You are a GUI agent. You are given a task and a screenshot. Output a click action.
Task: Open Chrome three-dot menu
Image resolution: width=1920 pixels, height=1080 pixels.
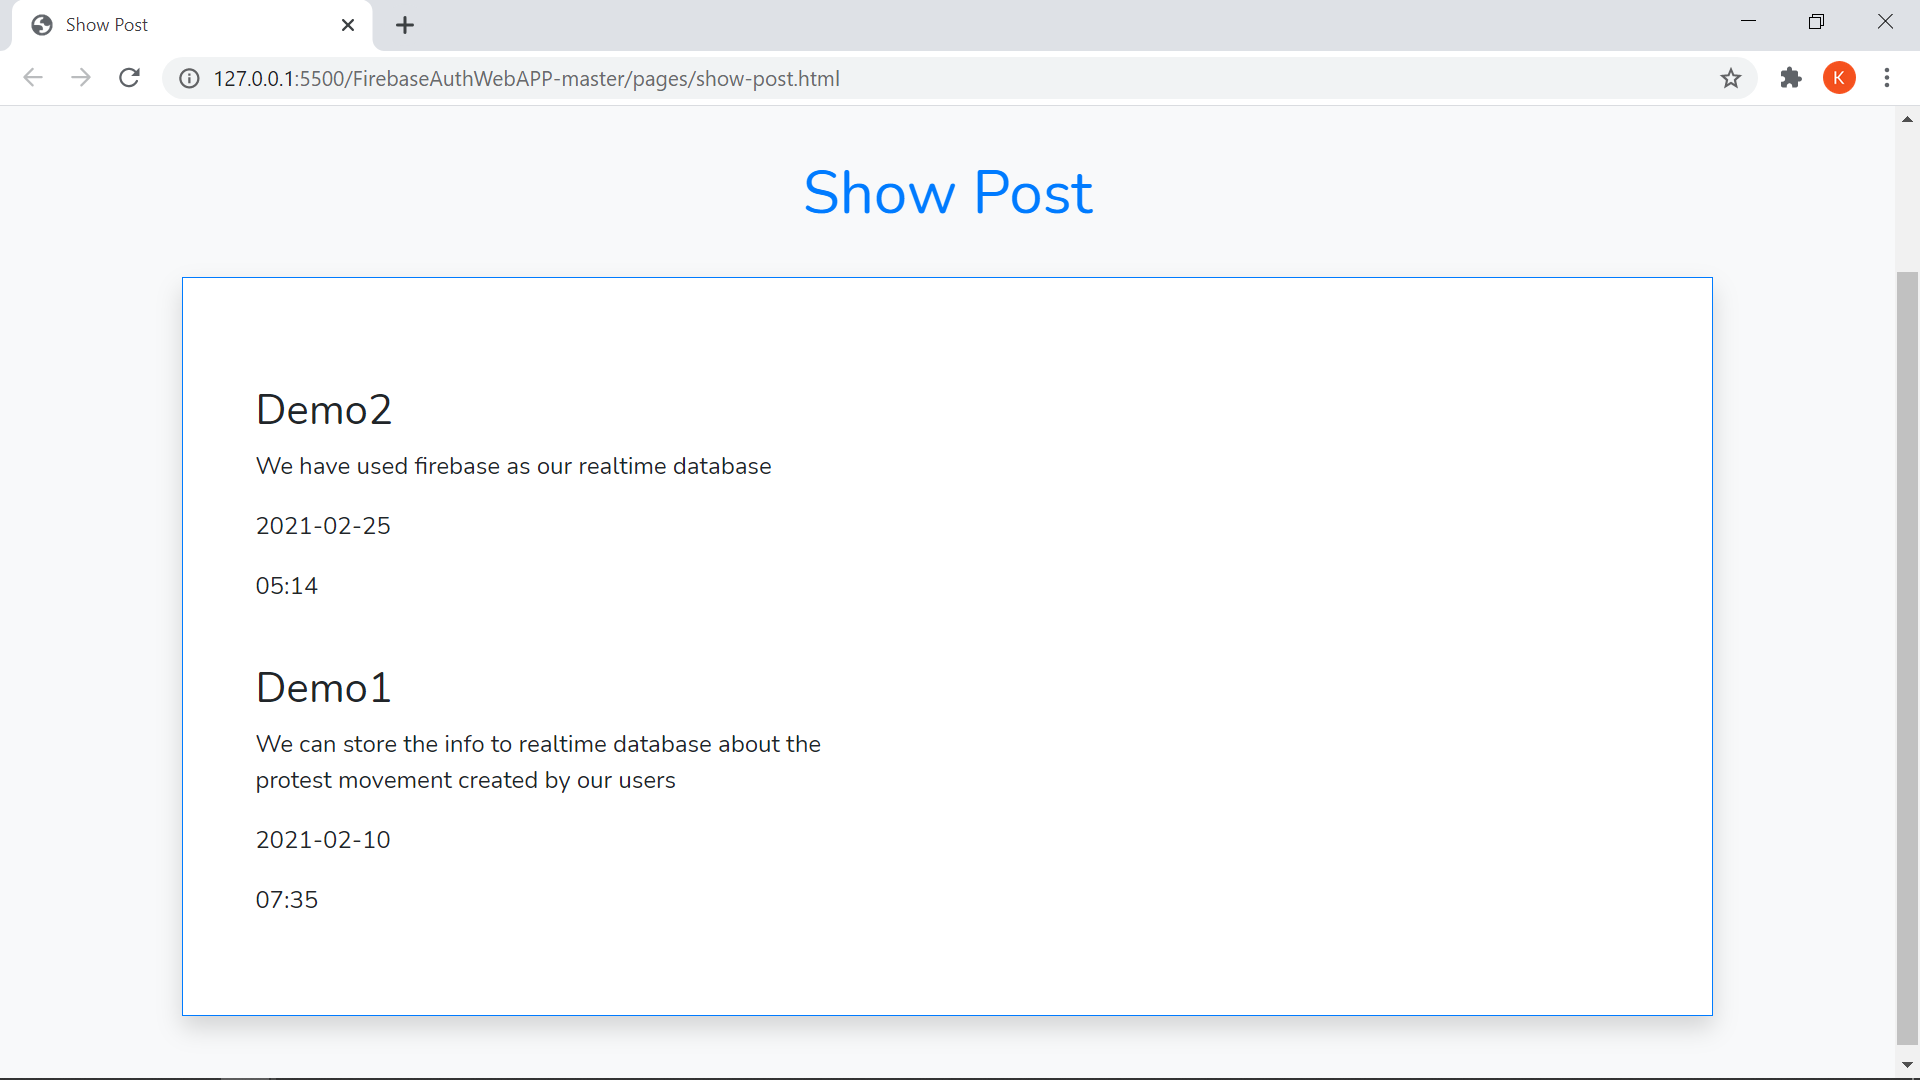[1887, 78]
